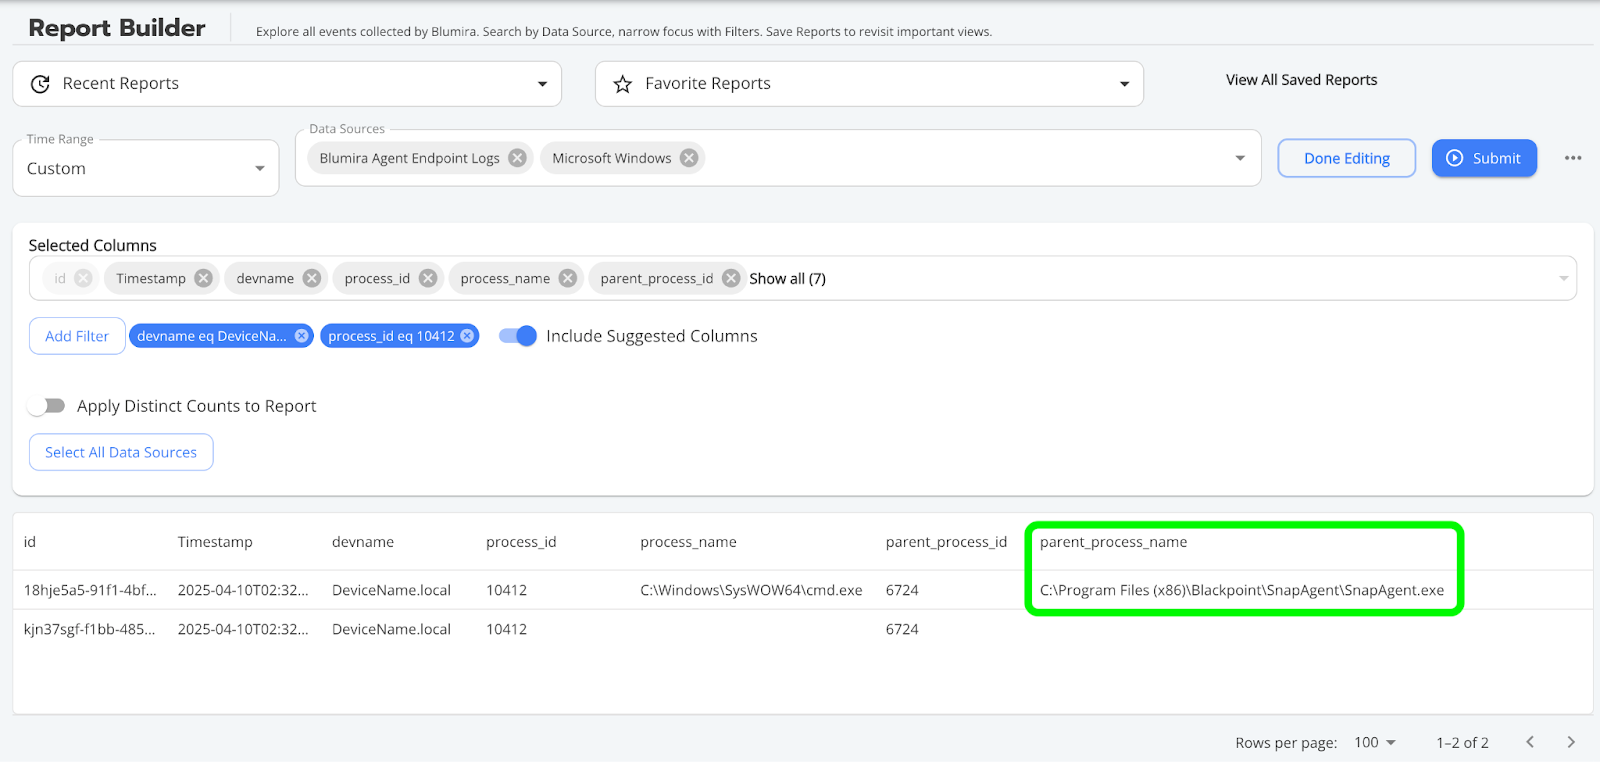Screen dimensions: 1600x762
Task: Click Done Editing
Action: 1347,158
